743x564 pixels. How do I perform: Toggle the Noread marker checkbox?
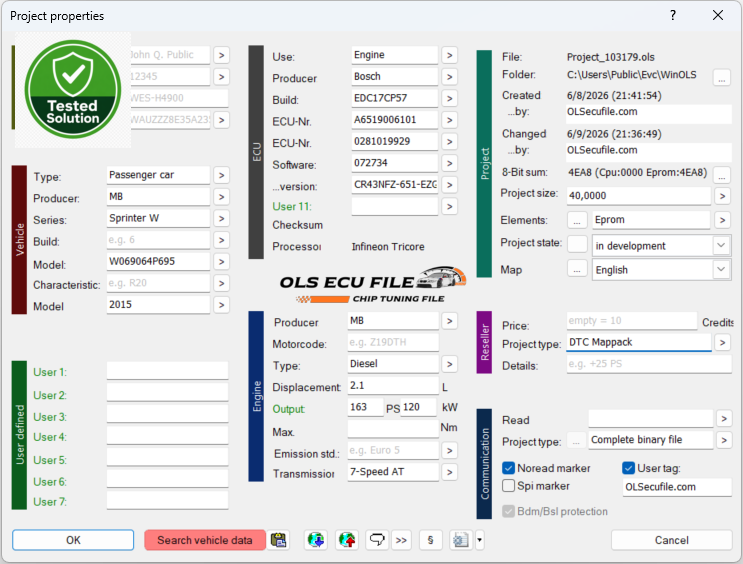(x=508, y=468)
